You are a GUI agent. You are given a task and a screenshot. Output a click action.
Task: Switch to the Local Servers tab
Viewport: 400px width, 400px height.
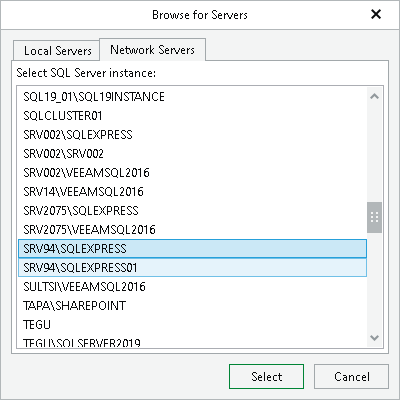pyautogui.click(x=56, y=51)
